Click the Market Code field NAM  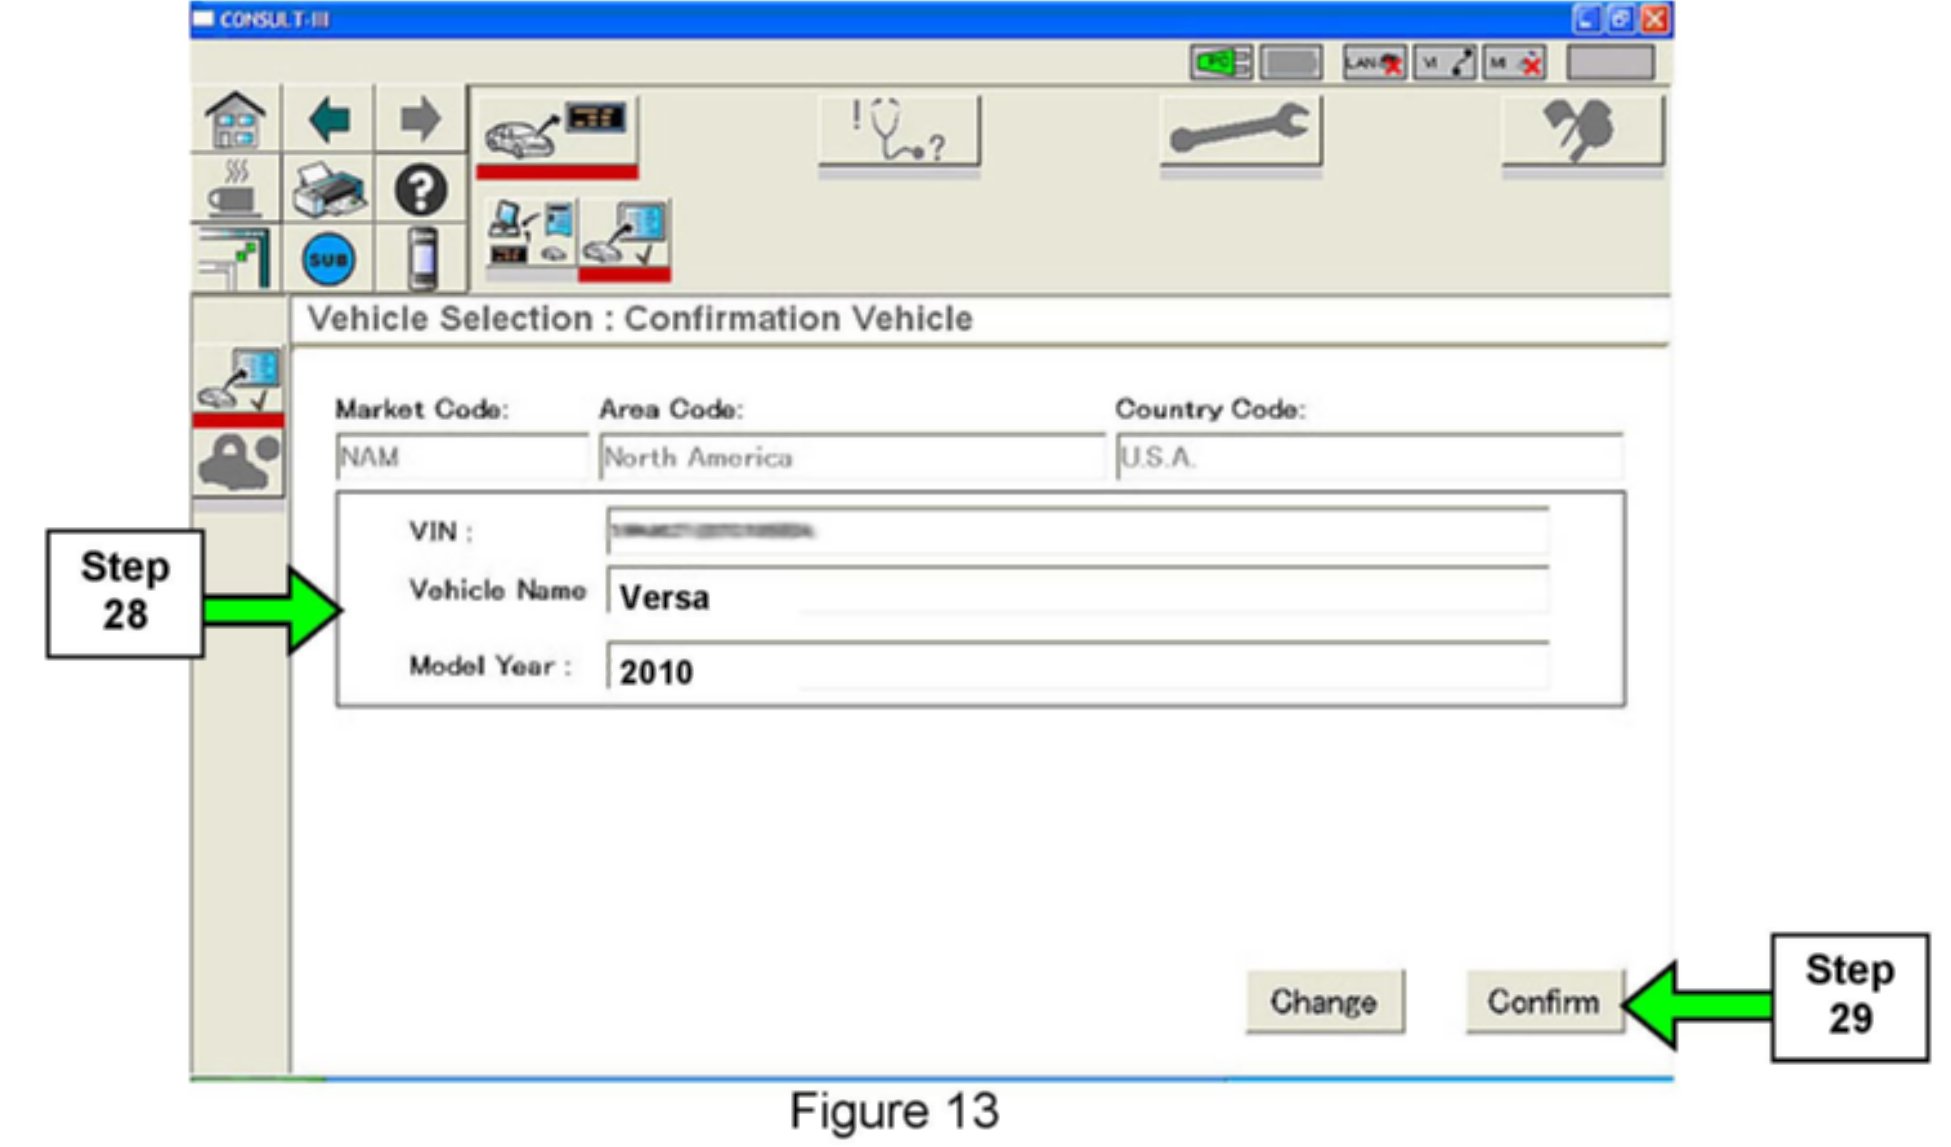click(462, 457)
